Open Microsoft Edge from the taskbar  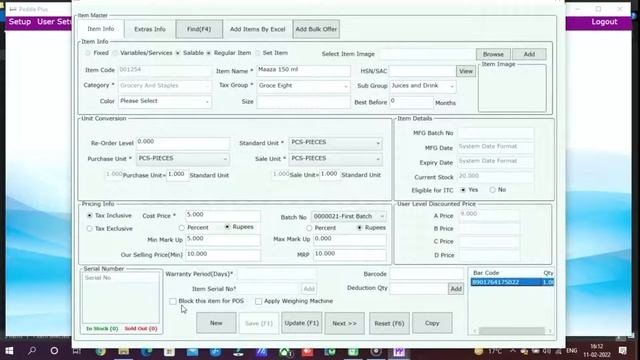tap(147, 351)
